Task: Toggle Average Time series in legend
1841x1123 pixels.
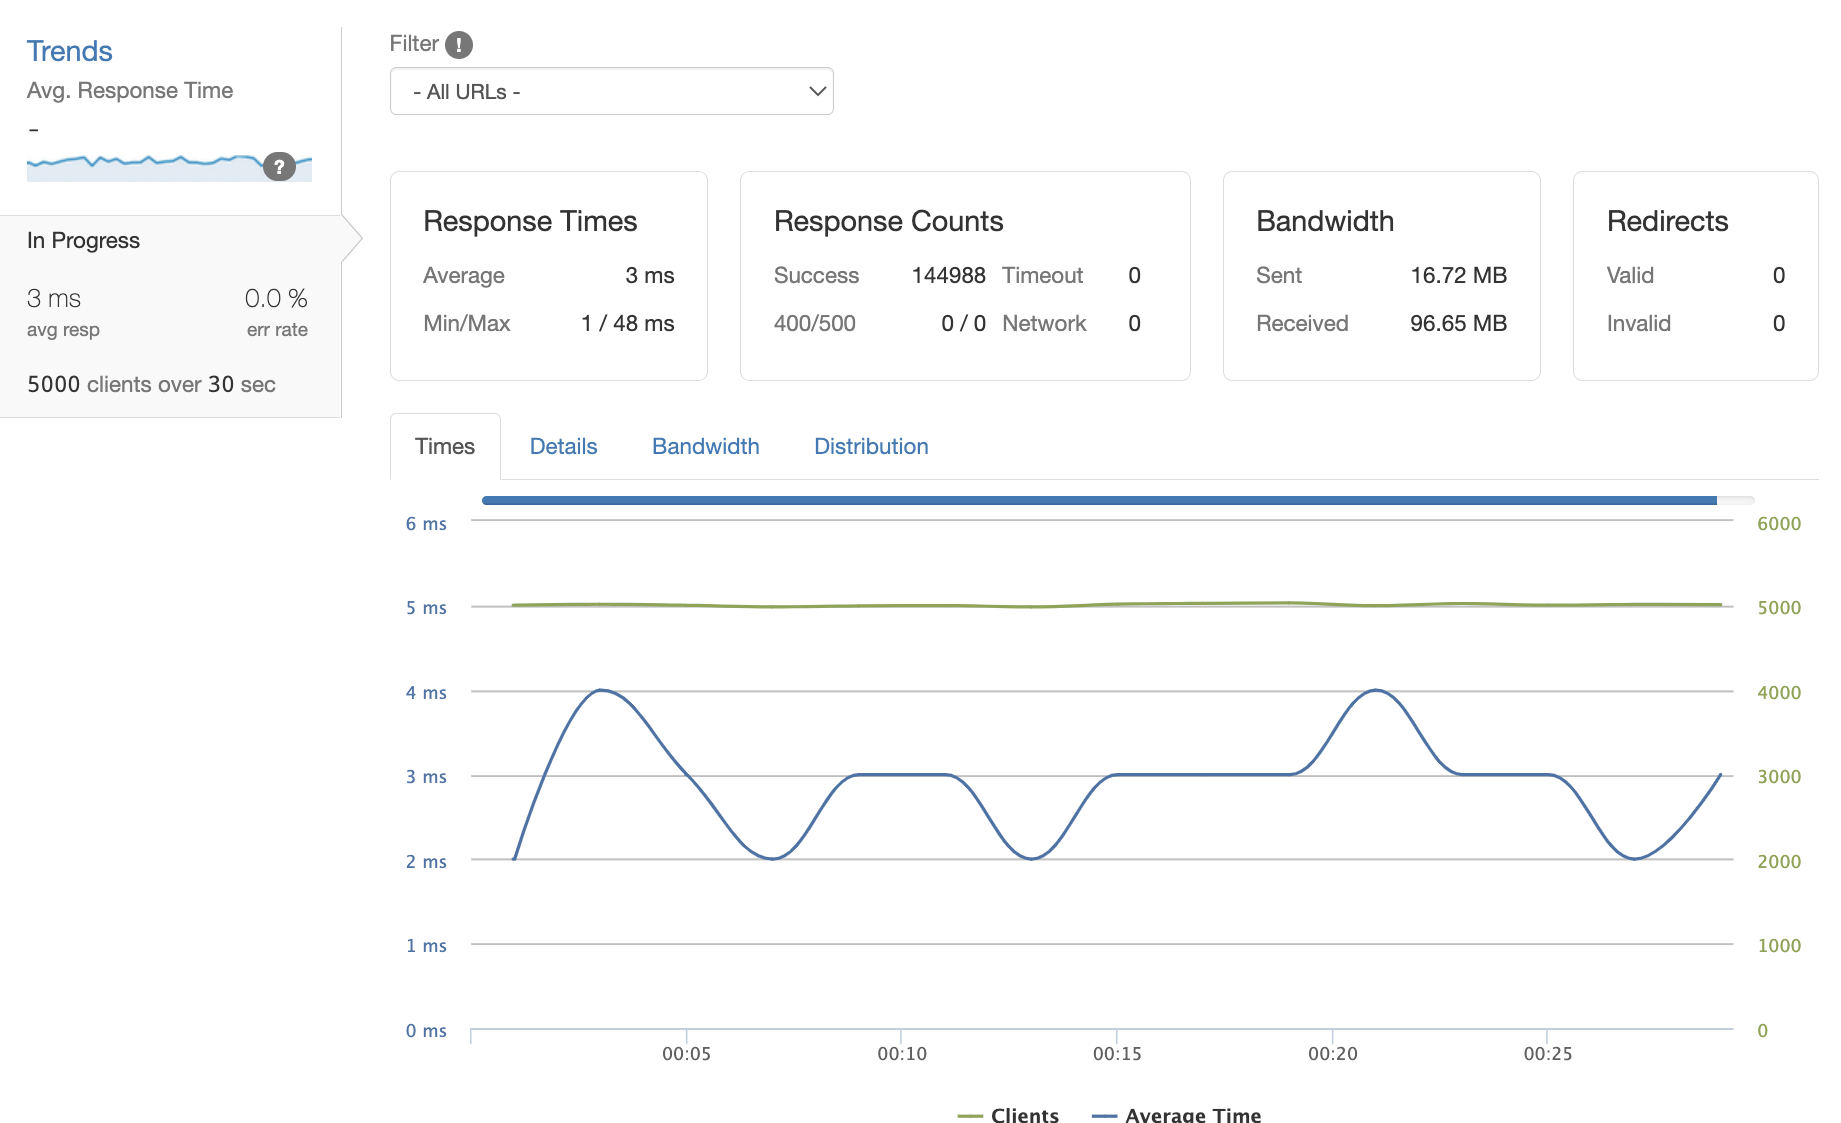Action: tap(1177, 1114)
